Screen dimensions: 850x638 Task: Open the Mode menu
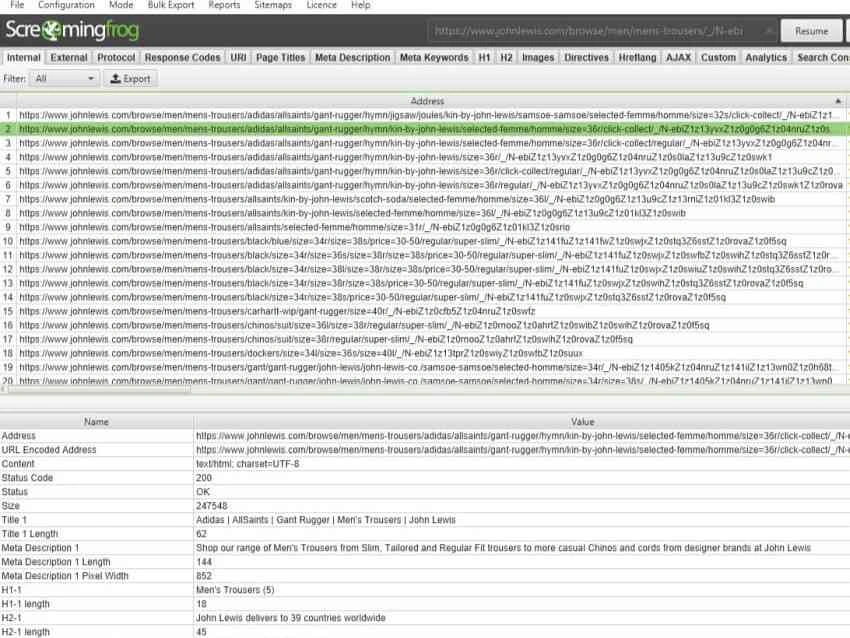coord(121,5)
